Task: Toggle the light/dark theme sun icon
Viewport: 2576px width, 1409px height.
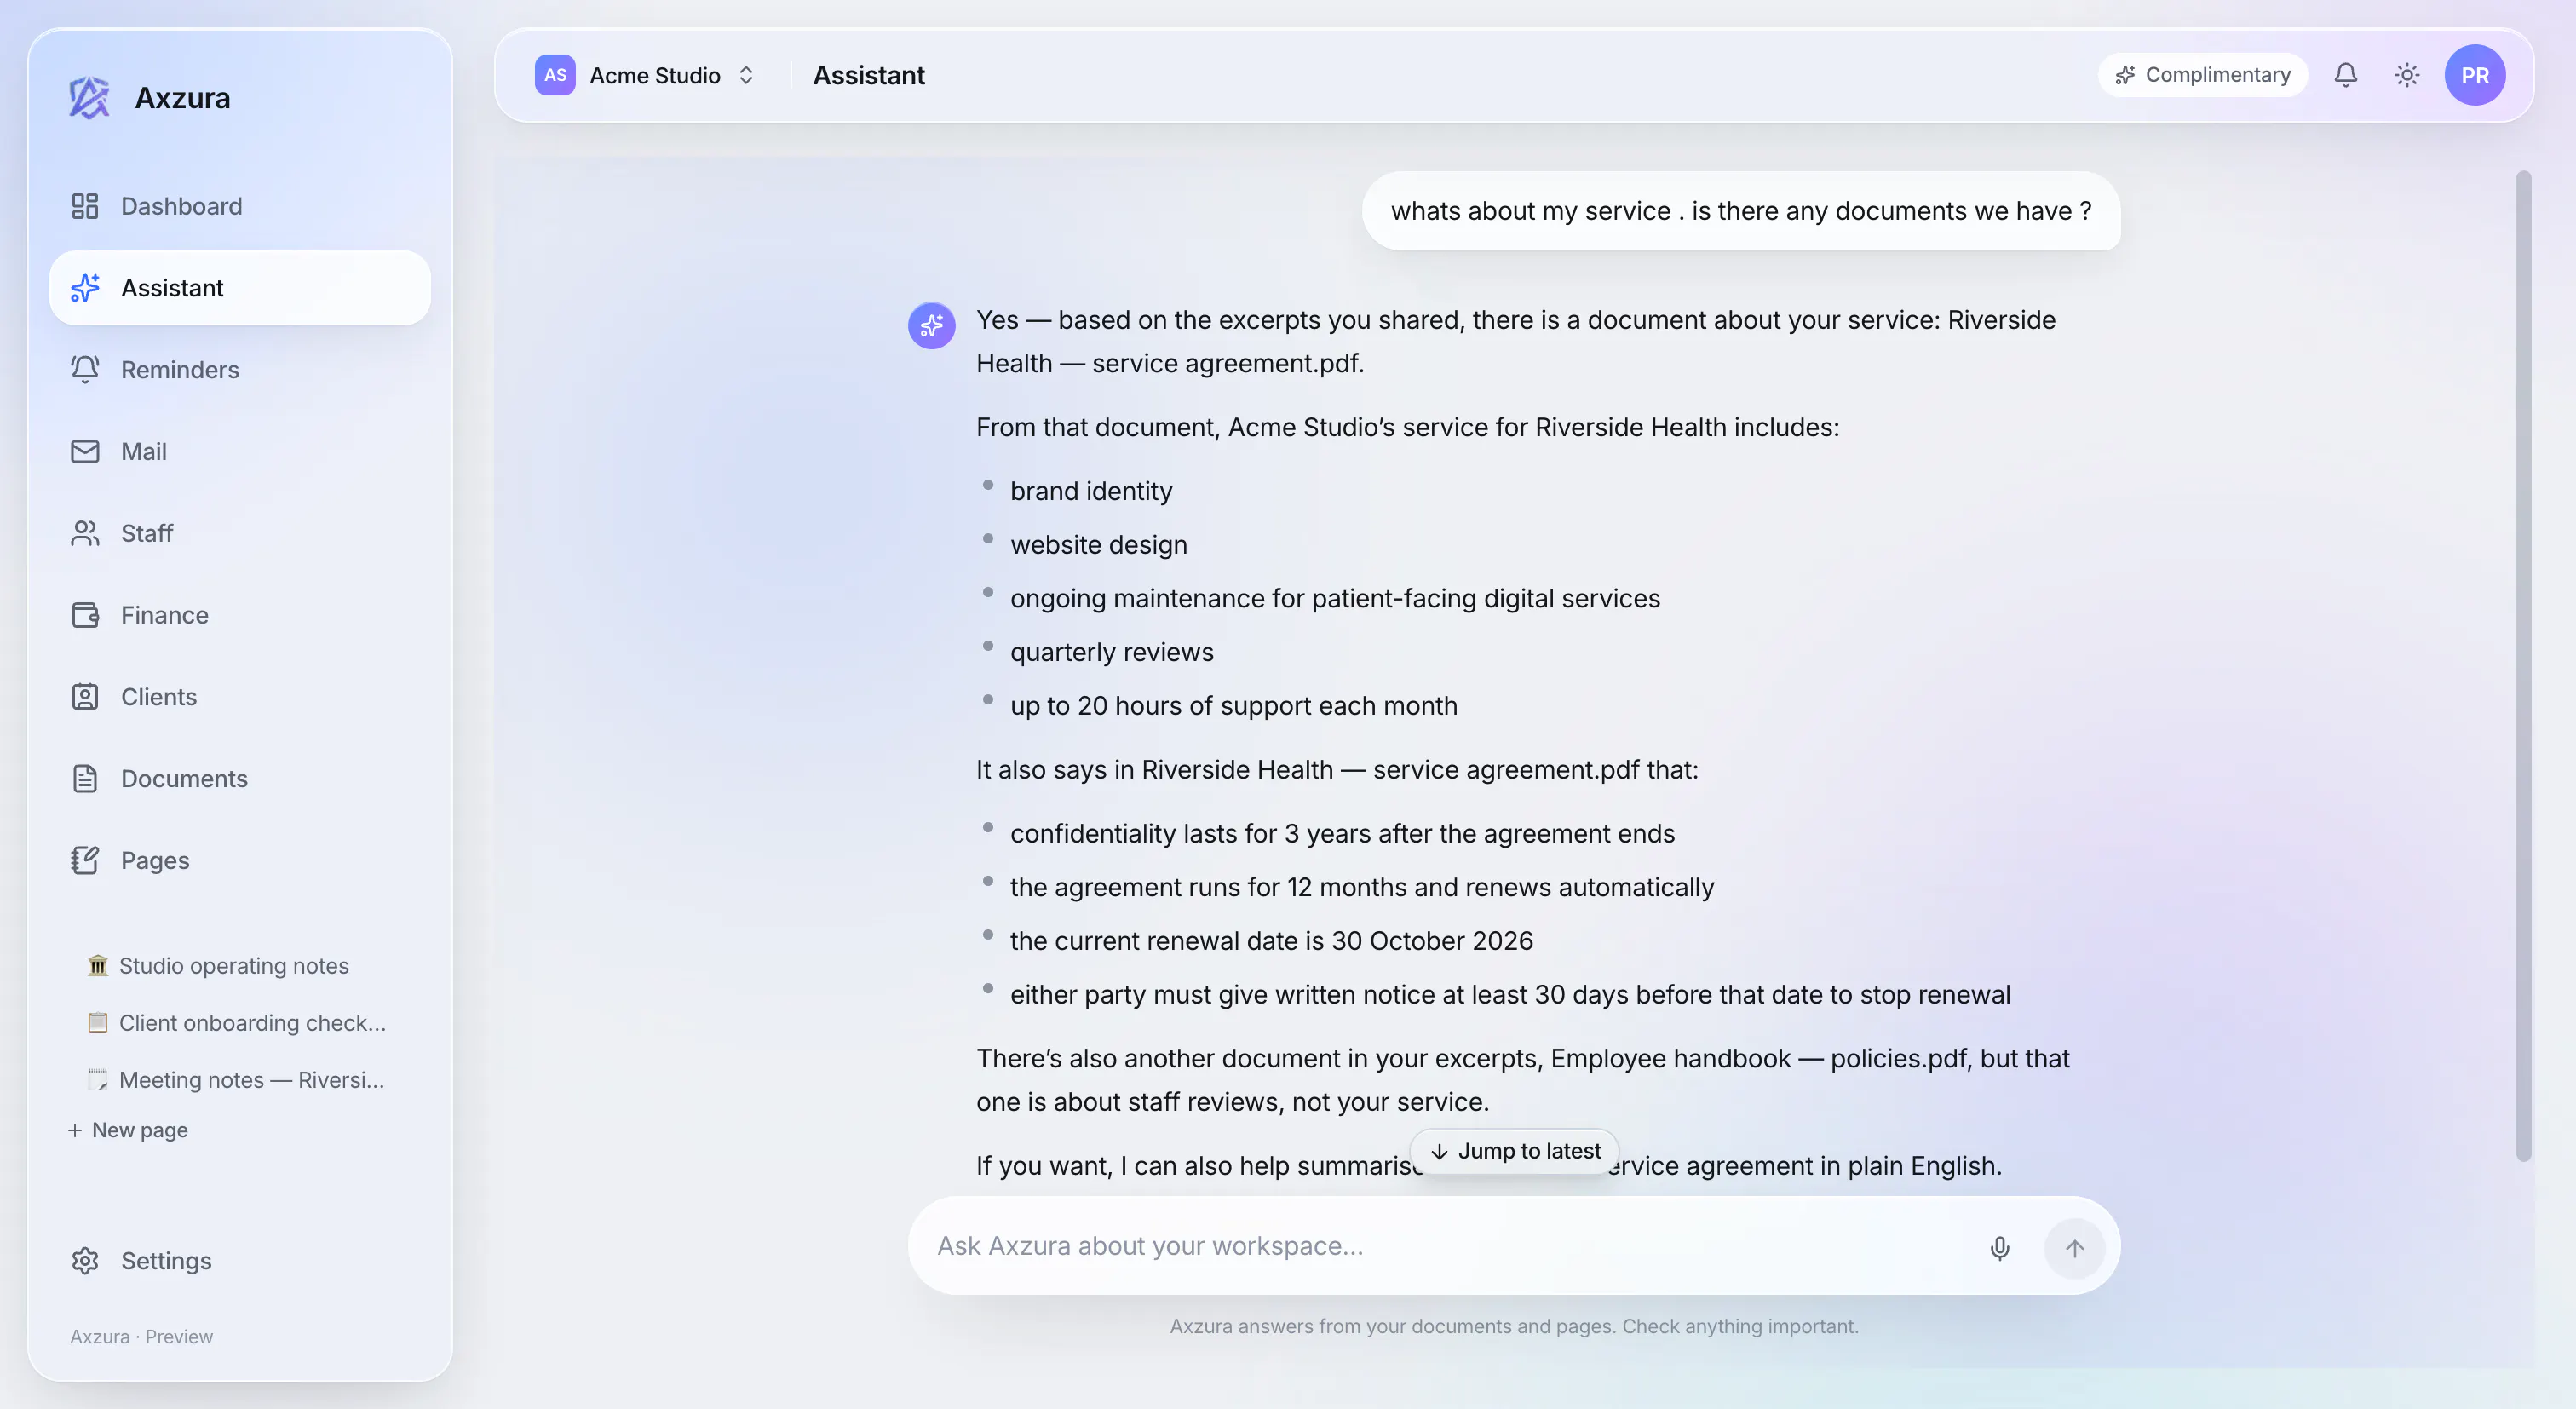Action: [2406, 75]
